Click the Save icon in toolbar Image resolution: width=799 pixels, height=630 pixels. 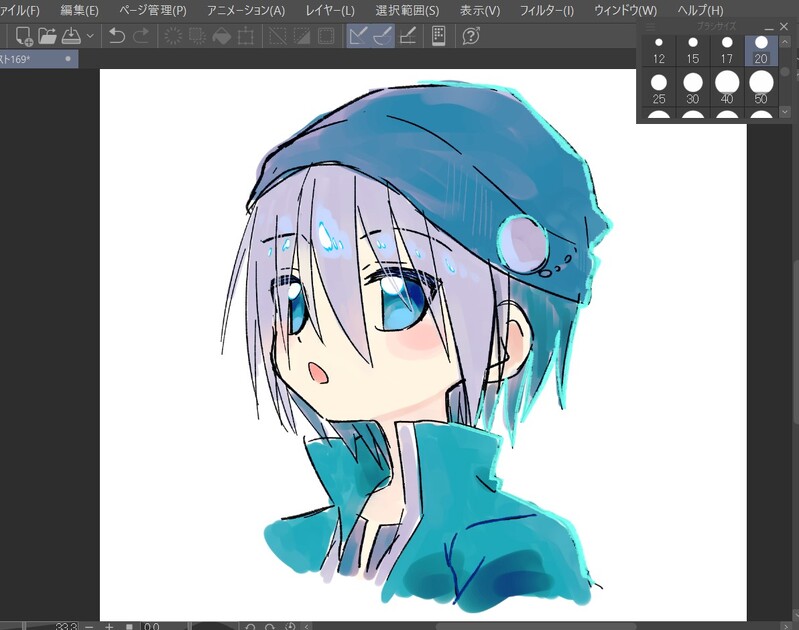coord(71,36)
